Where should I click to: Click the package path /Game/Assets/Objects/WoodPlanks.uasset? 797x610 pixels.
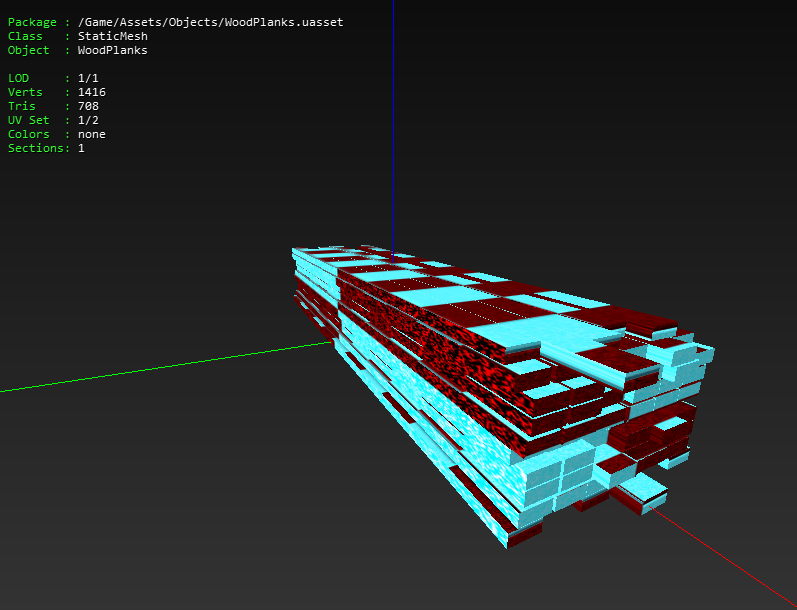coord(210,22)
